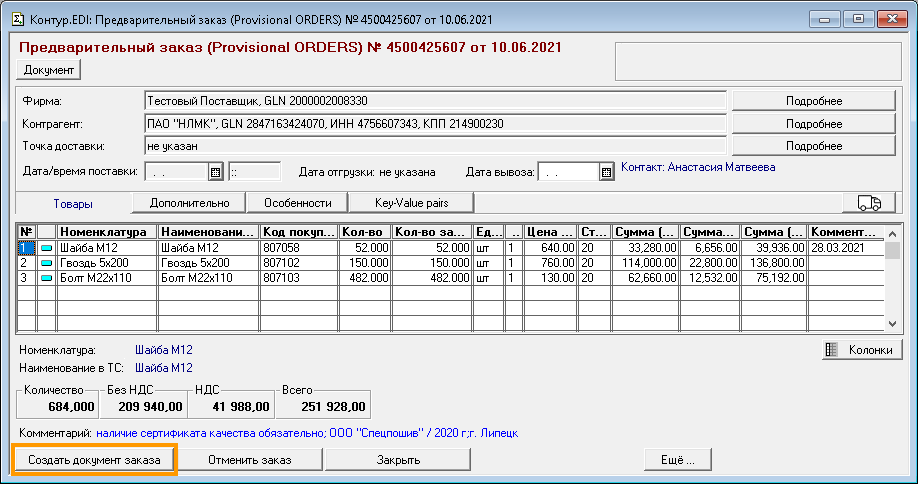The width and height of the screenshot is (918, 484).
Task: Click the truck delivery icon button
Action: [869, 203]
